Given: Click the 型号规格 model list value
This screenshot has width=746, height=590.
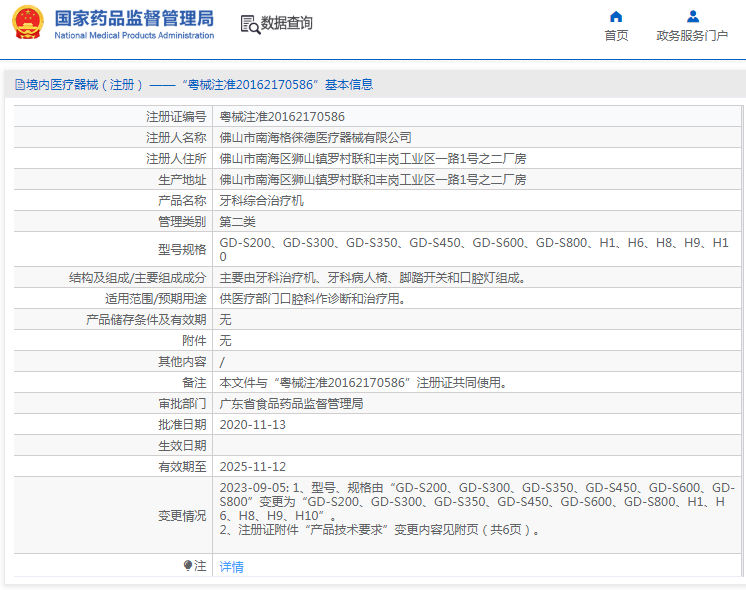Looking at the screenshot, I should pos(474,249).
